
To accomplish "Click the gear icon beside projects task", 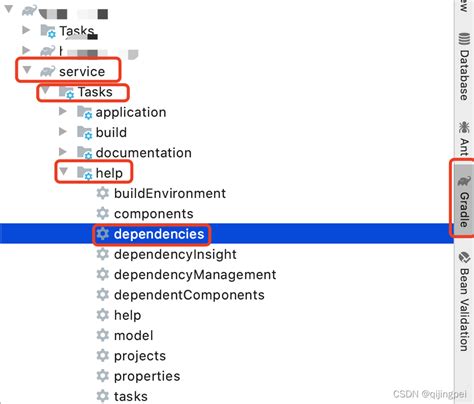I will (103, 356).
